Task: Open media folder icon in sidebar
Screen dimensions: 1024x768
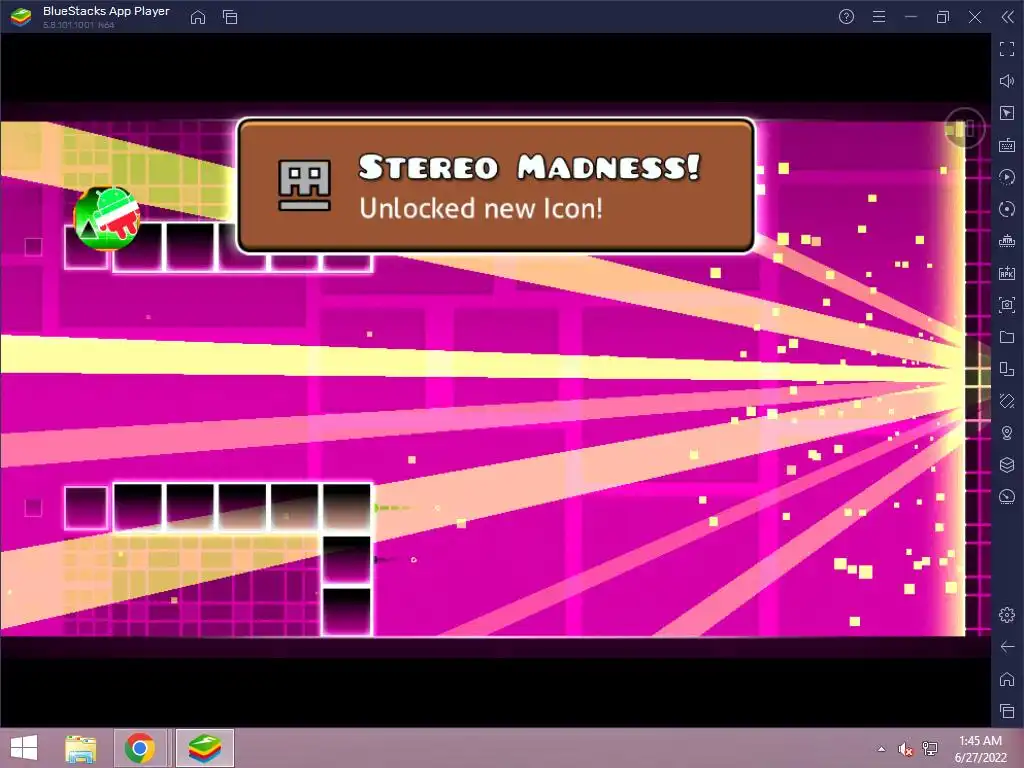Action: (x=1007, y=337)
